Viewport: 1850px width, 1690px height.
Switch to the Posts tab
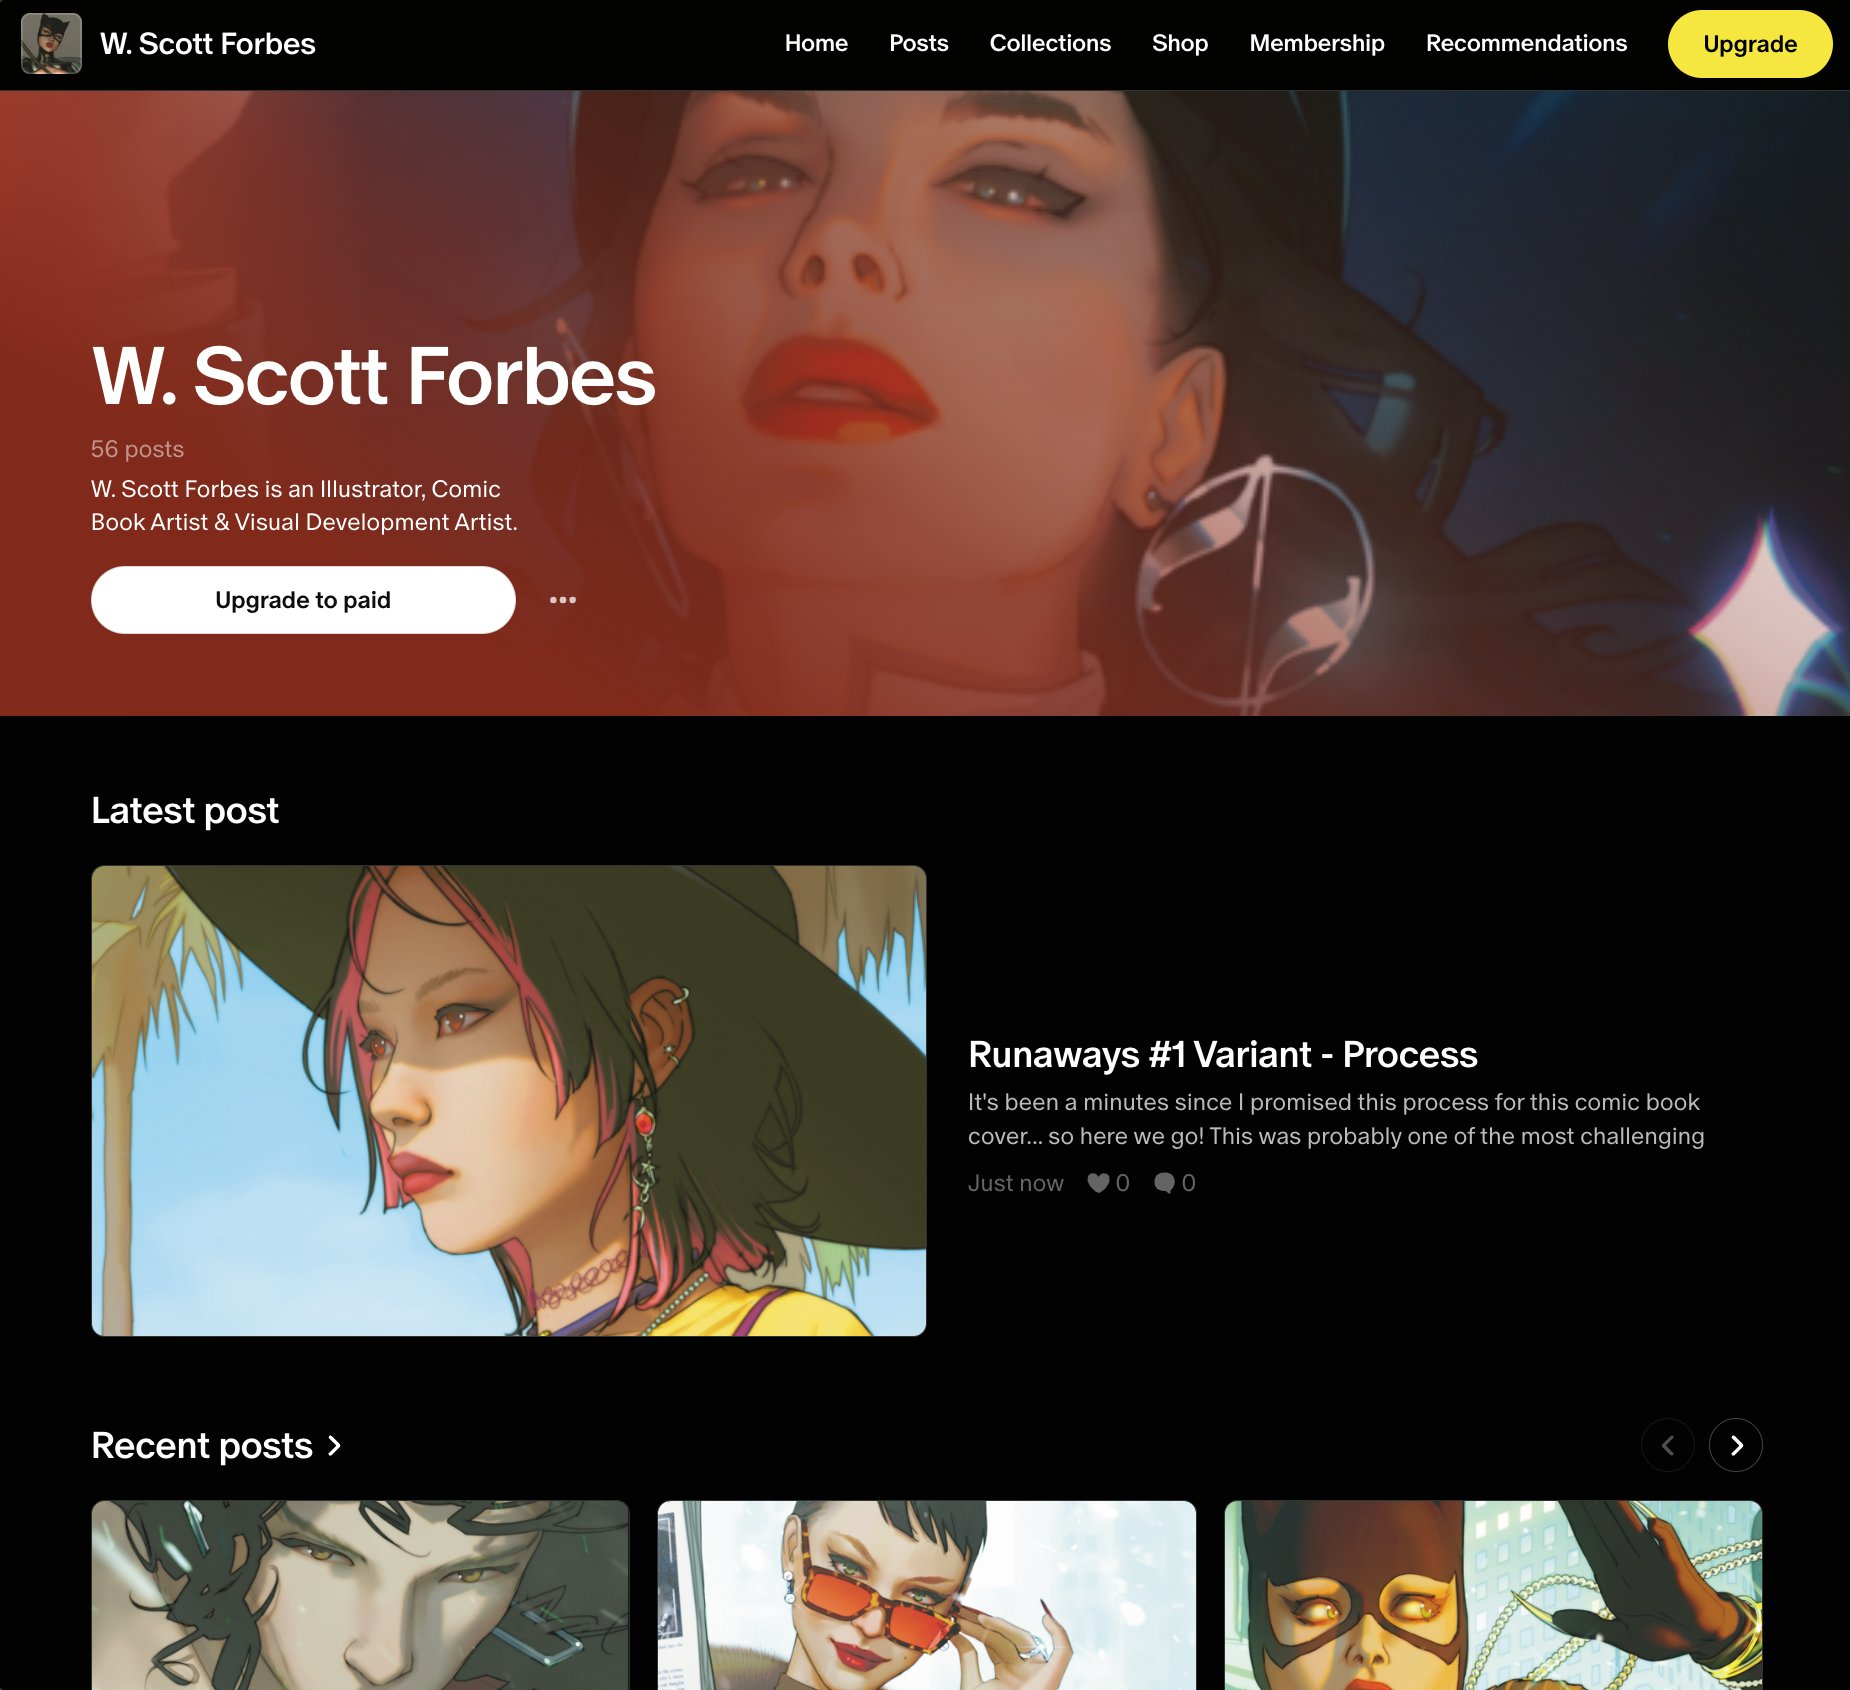[x=918, y=43]
